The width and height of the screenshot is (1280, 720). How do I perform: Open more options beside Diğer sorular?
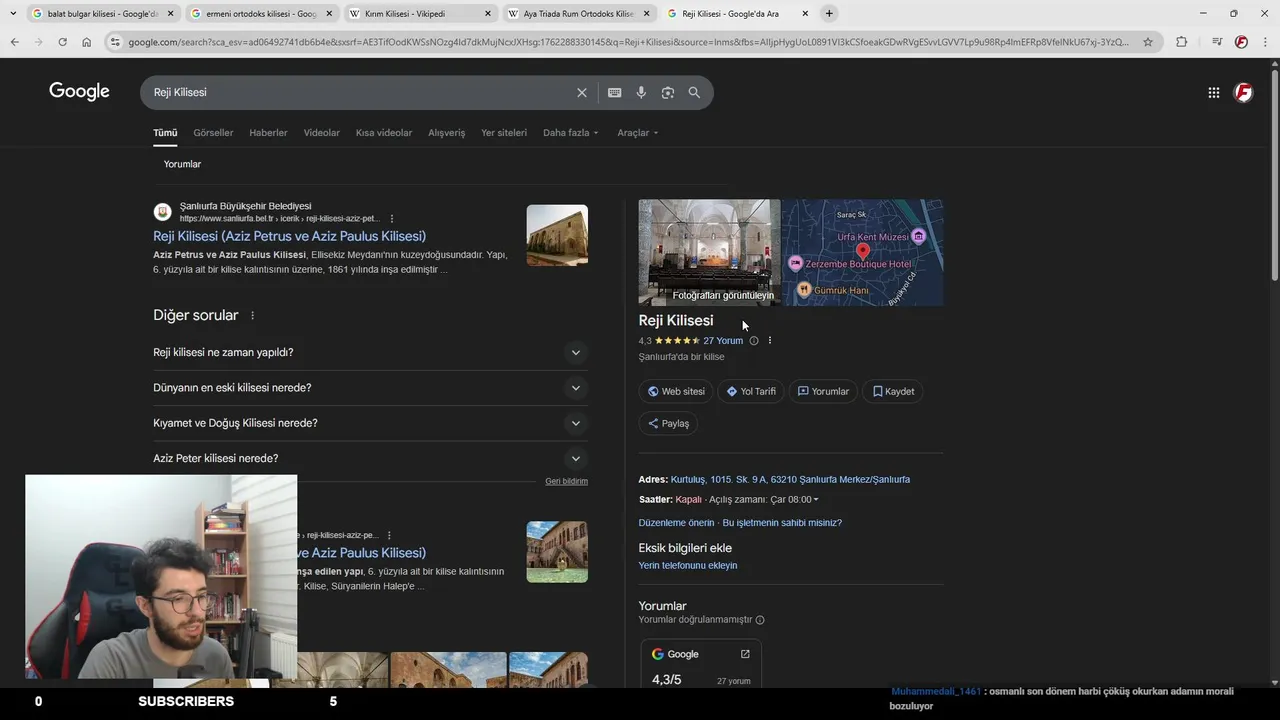click(252, 315)
